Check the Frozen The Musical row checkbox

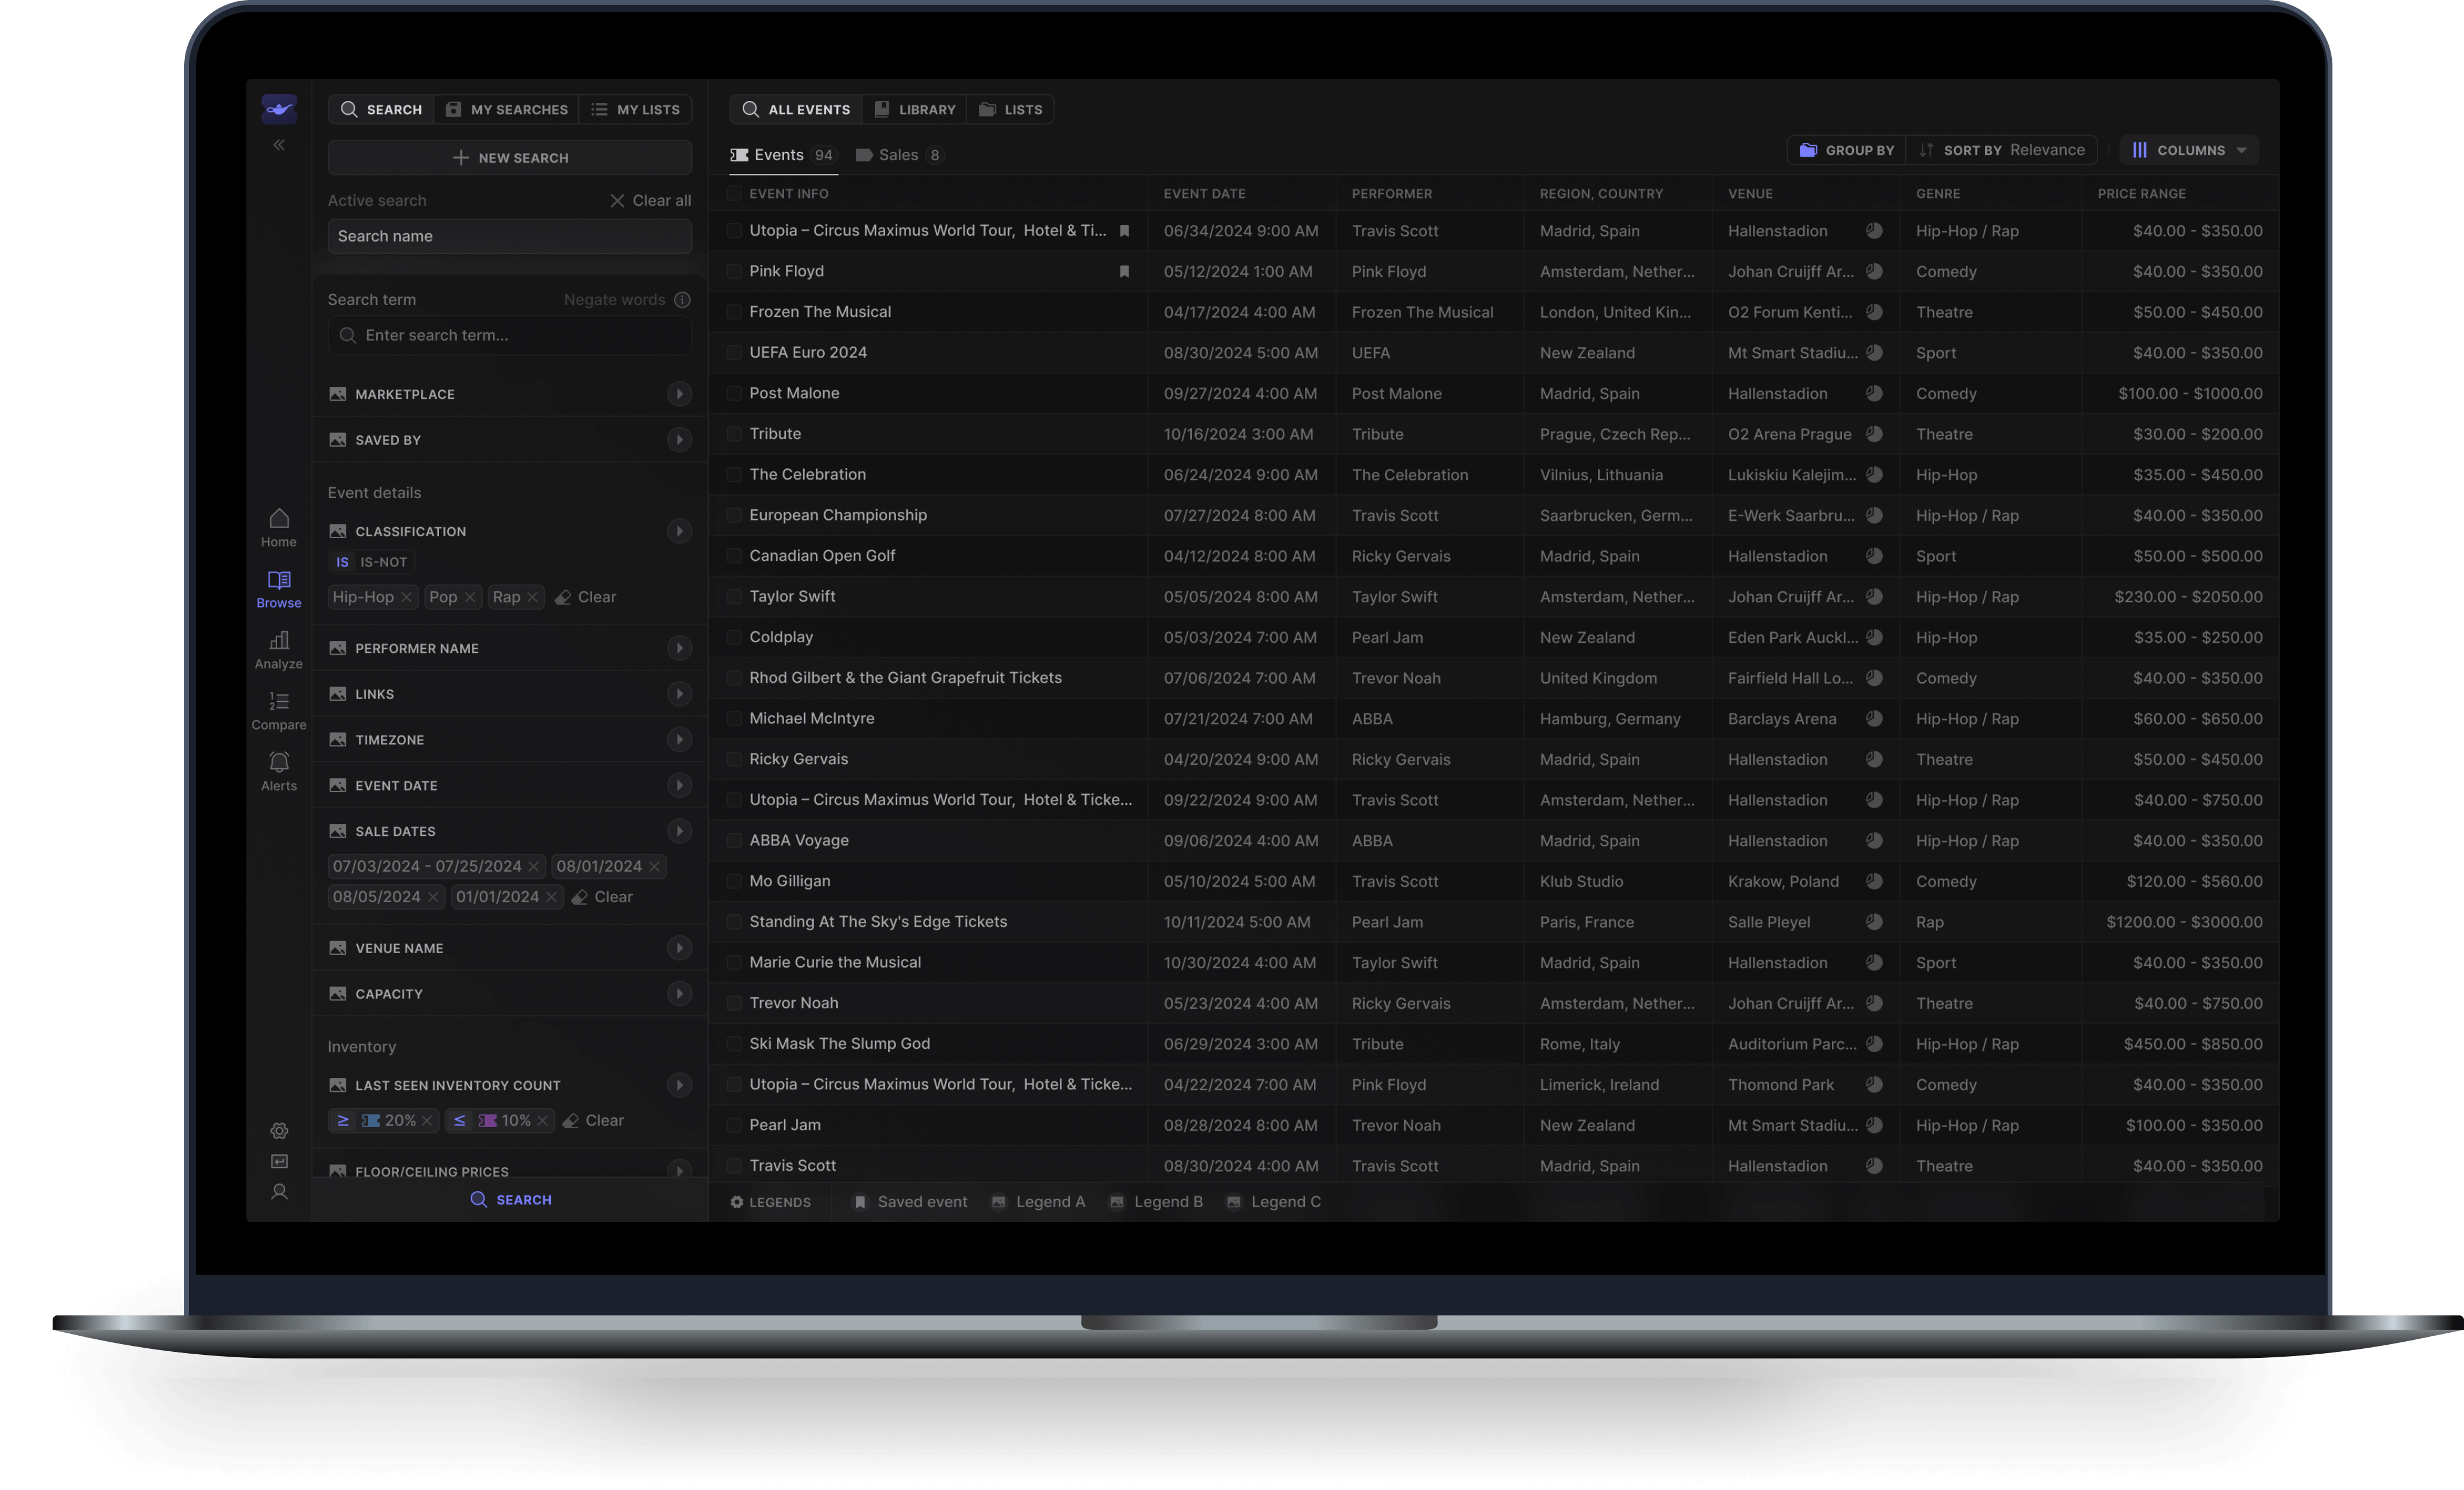point(734,312)
